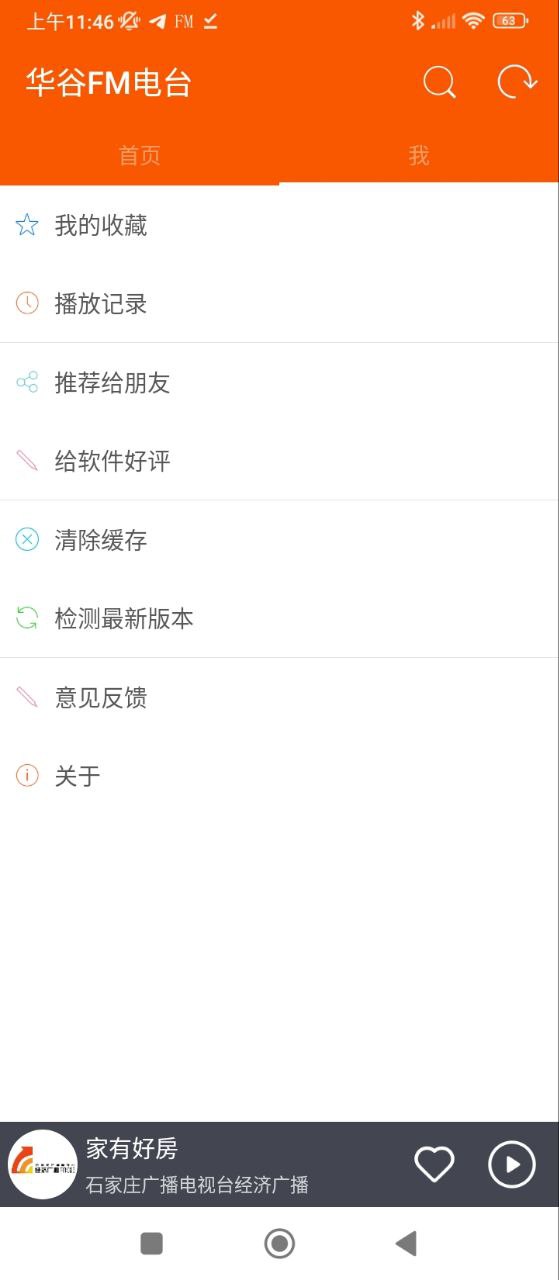Tap the sync icon beside 检测最新版本
Viewport: 559px width, 1280px height.
[x=27, y=618]
